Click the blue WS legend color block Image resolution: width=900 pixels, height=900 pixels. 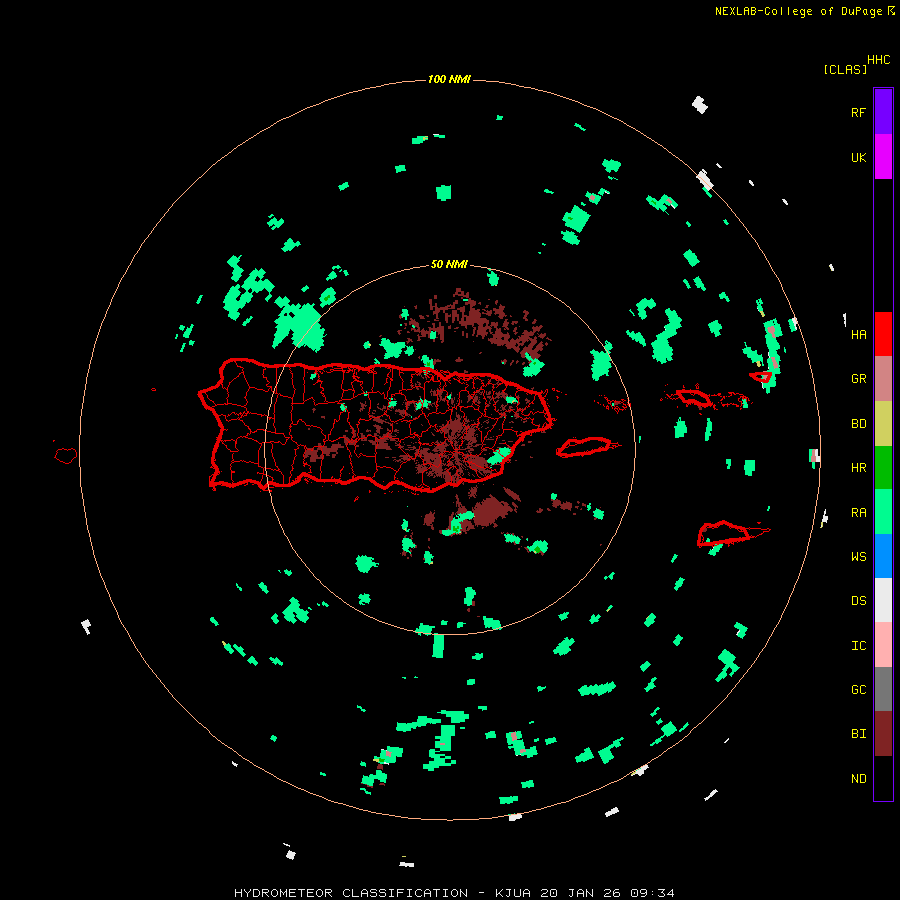(x=883, y=556)
